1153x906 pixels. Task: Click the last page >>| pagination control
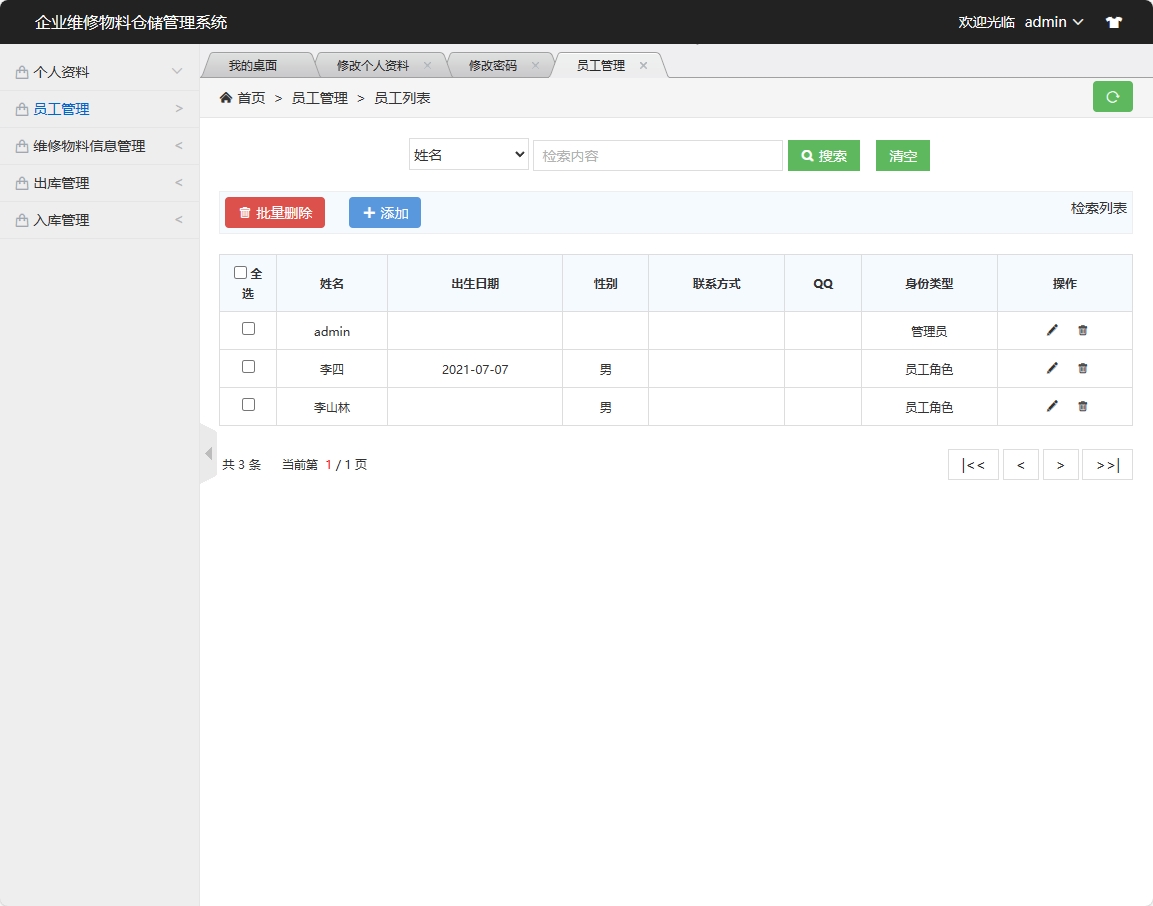tap(1107, 464)
